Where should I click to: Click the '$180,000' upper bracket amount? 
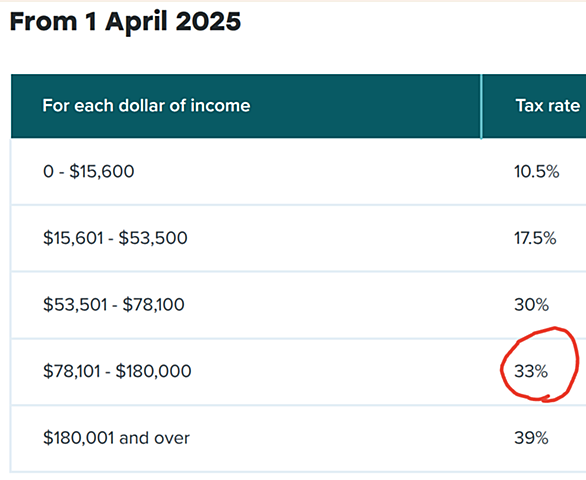pos(153,371)
